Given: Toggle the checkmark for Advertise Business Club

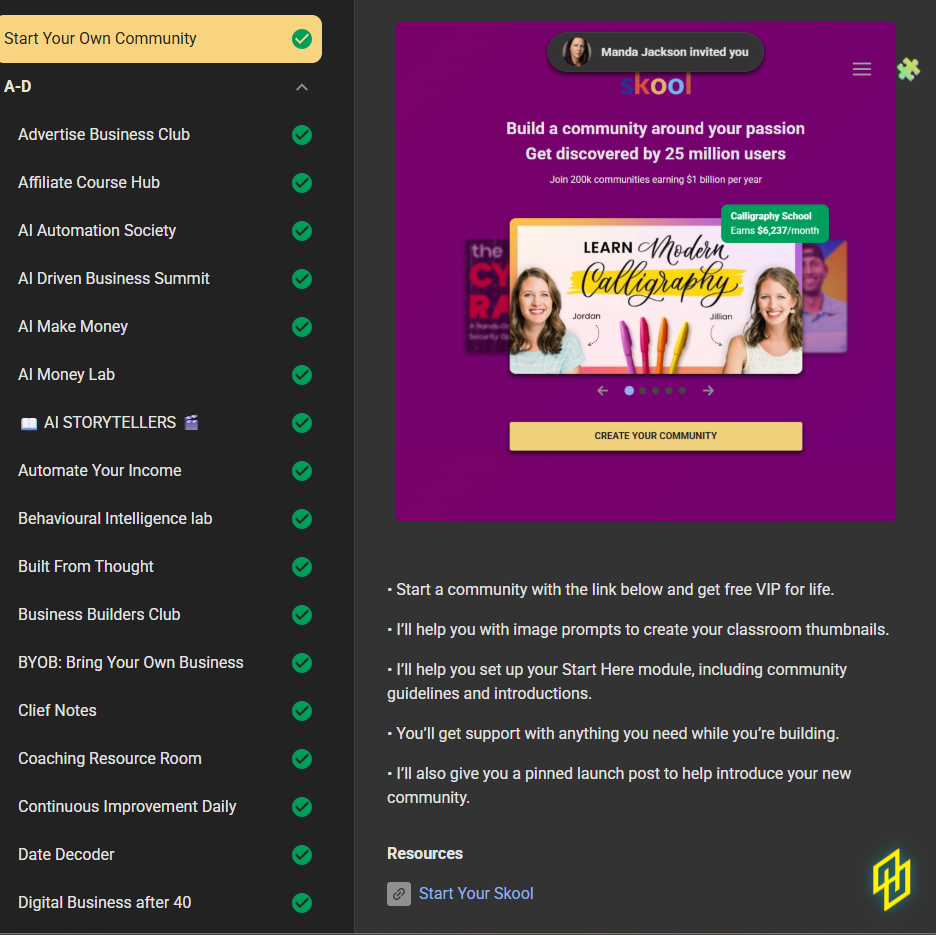Looking at the screenshot, I should coord(302,135).
